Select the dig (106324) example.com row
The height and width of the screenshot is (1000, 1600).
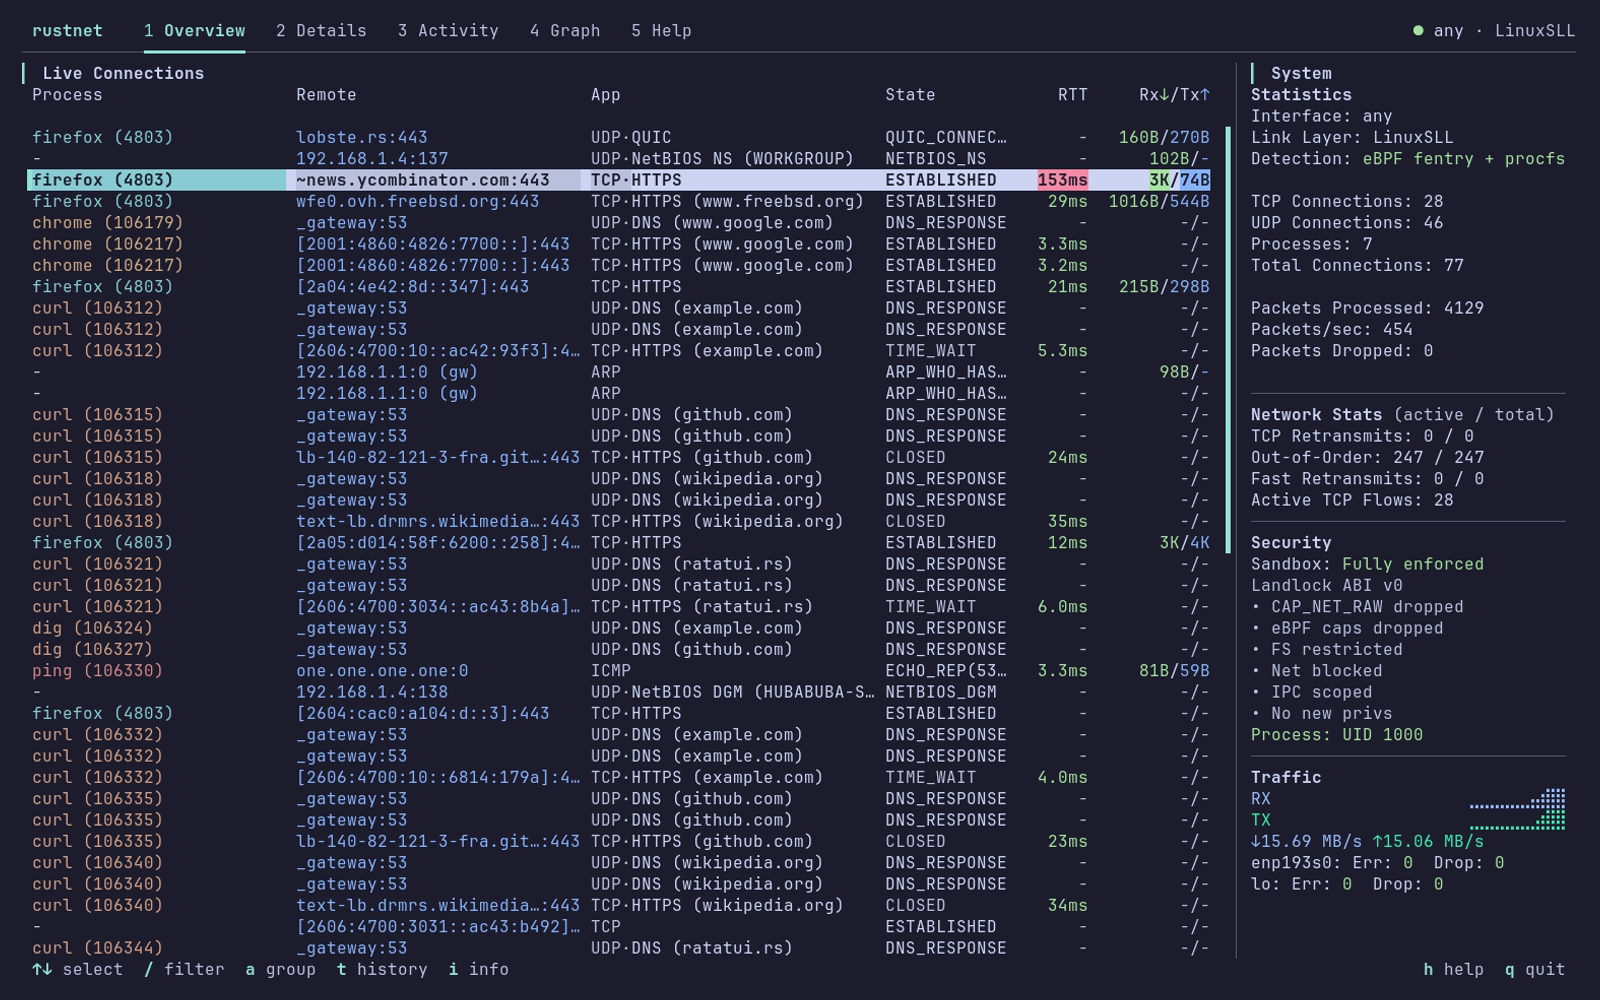(x=621, y=628)
